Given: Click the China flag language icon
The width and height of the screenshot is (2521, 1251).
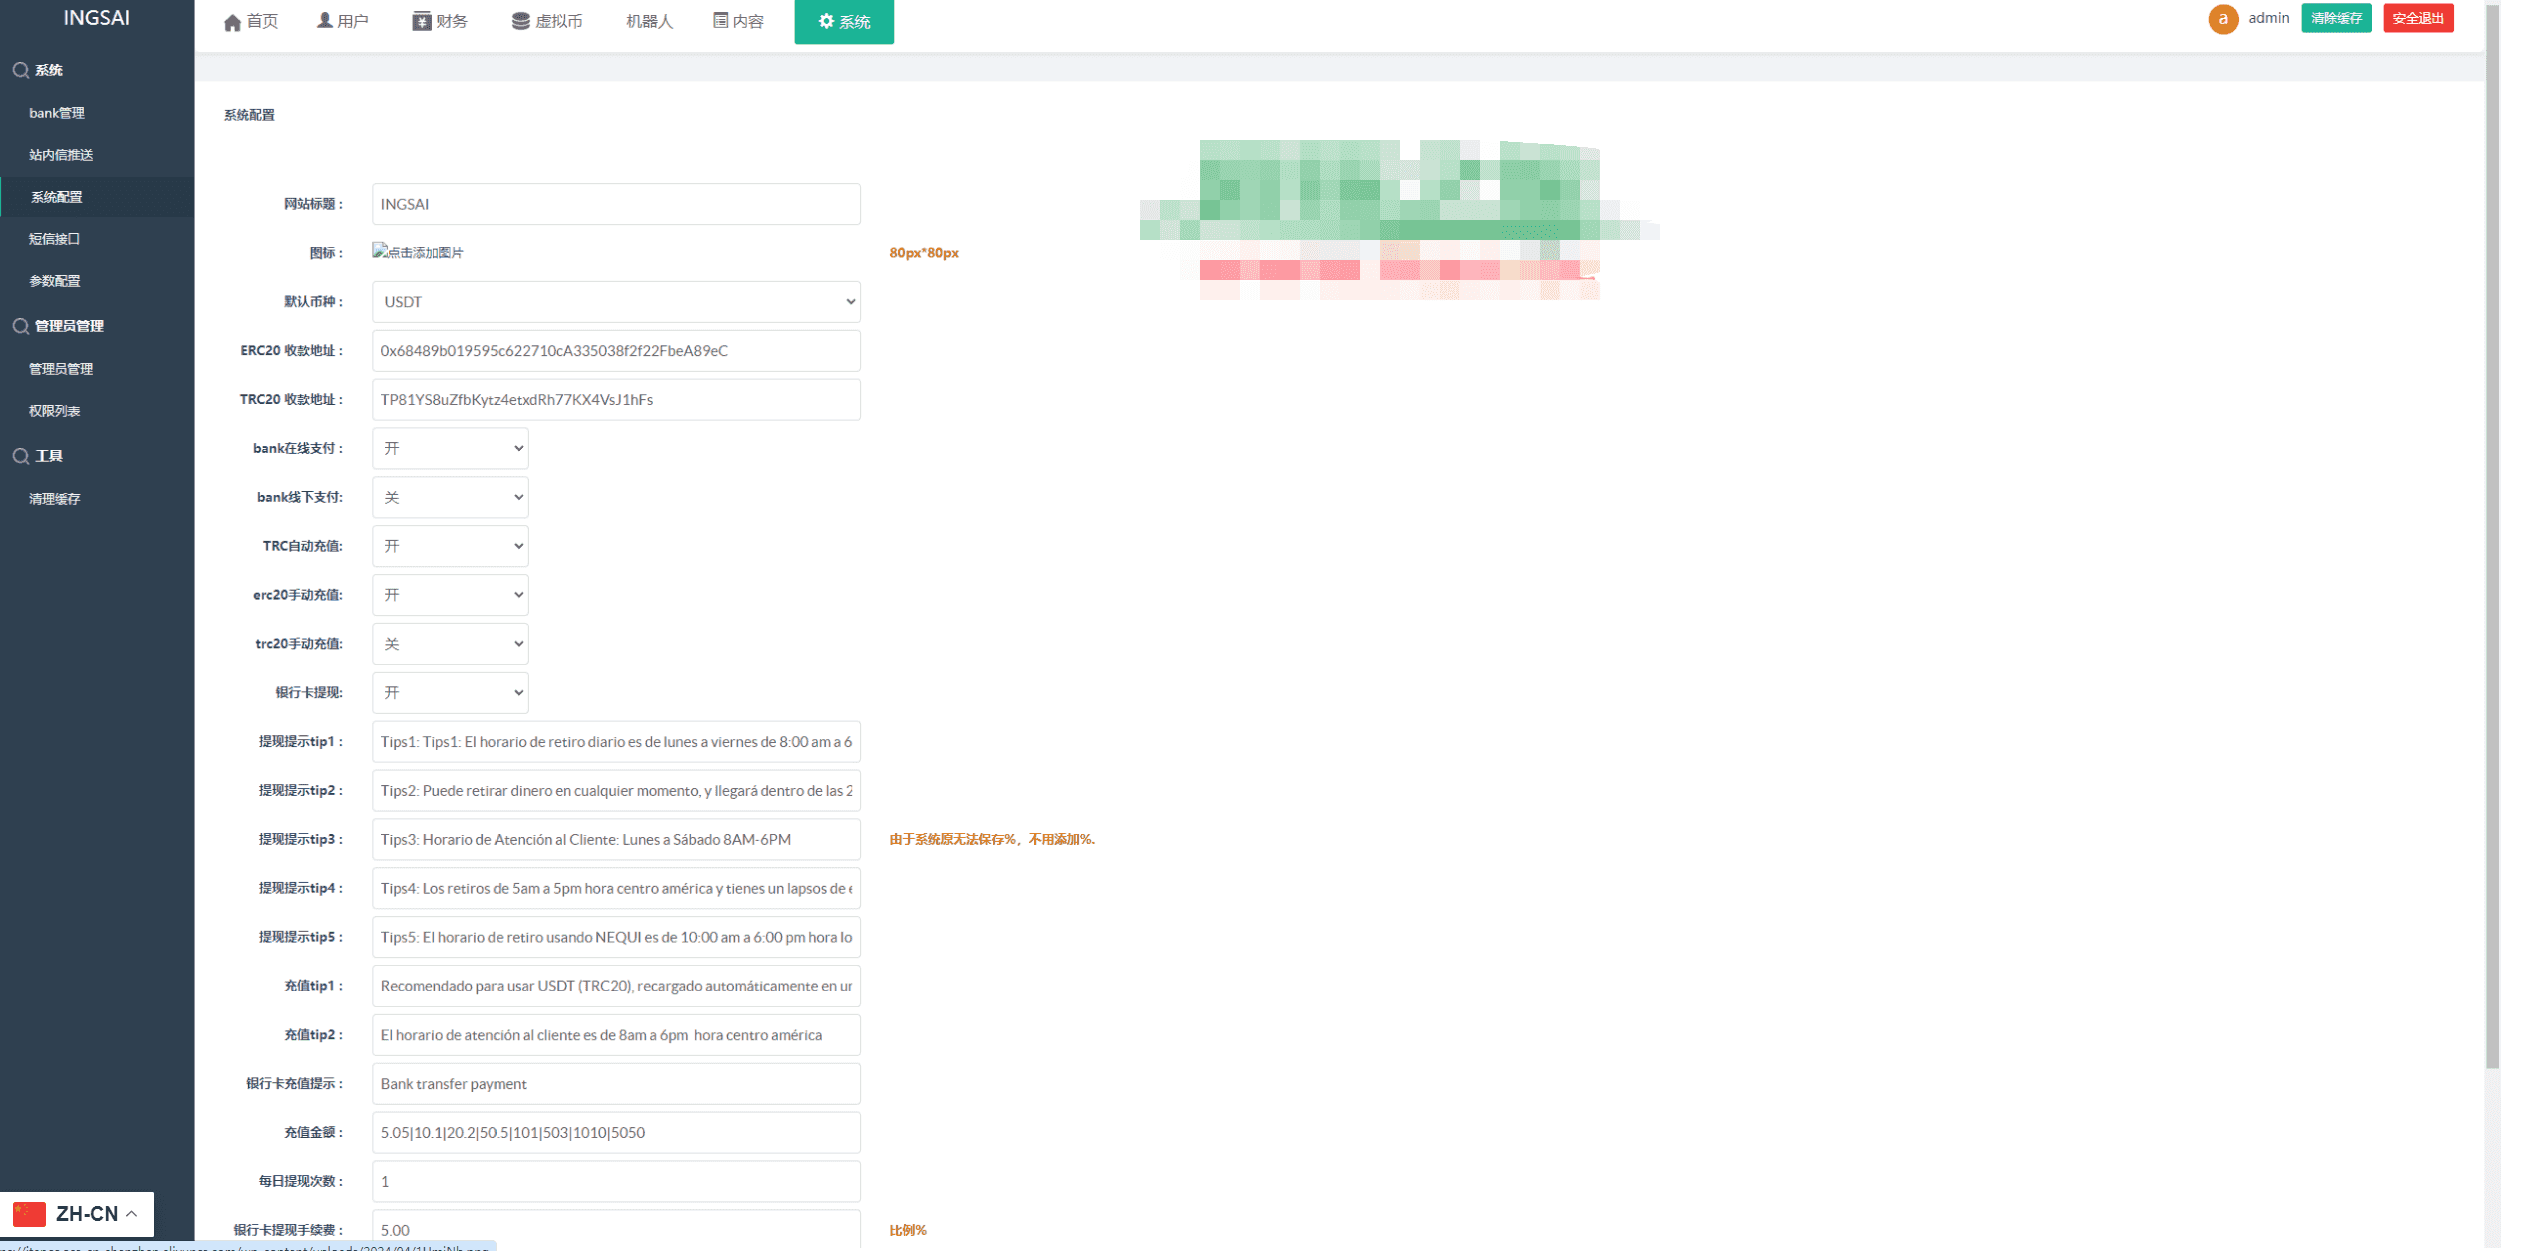Looking at the screenshot, I should 29,1213.
